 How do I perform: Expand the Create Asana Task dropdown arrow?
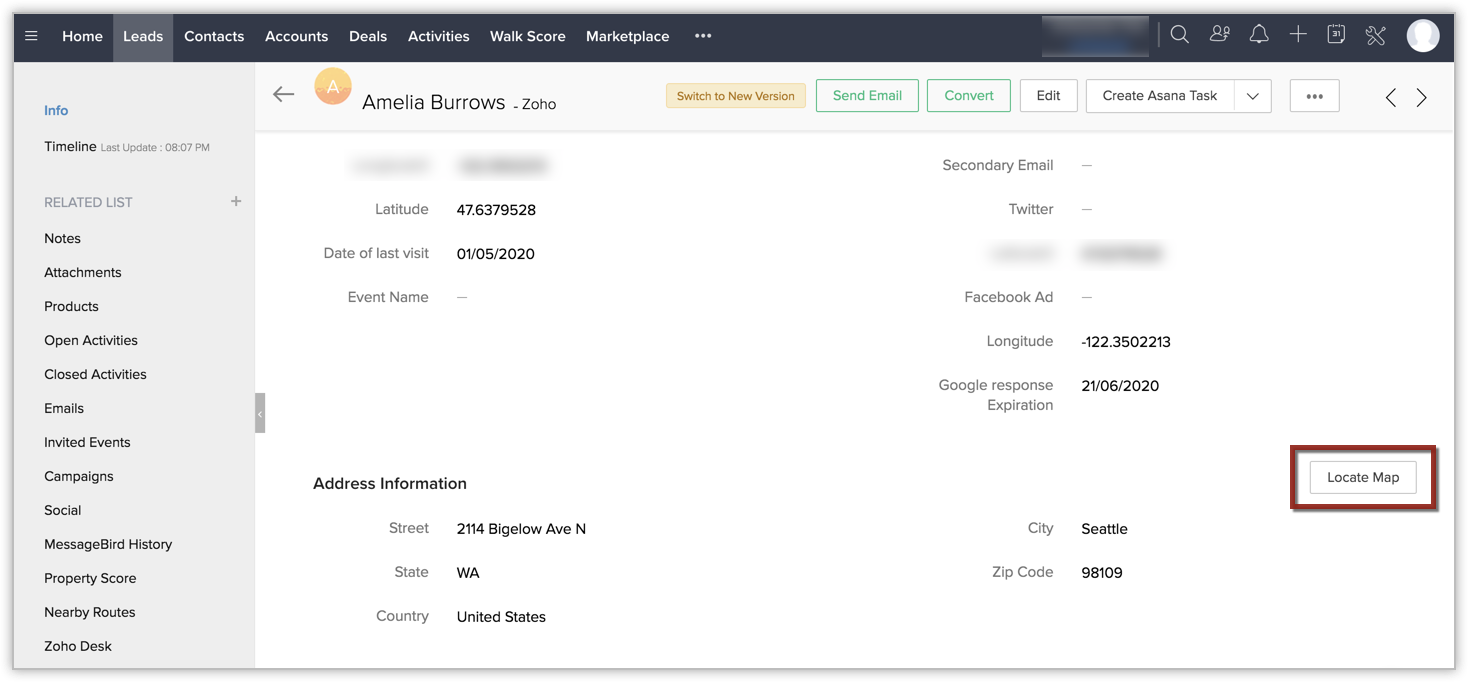[1253, 96]
